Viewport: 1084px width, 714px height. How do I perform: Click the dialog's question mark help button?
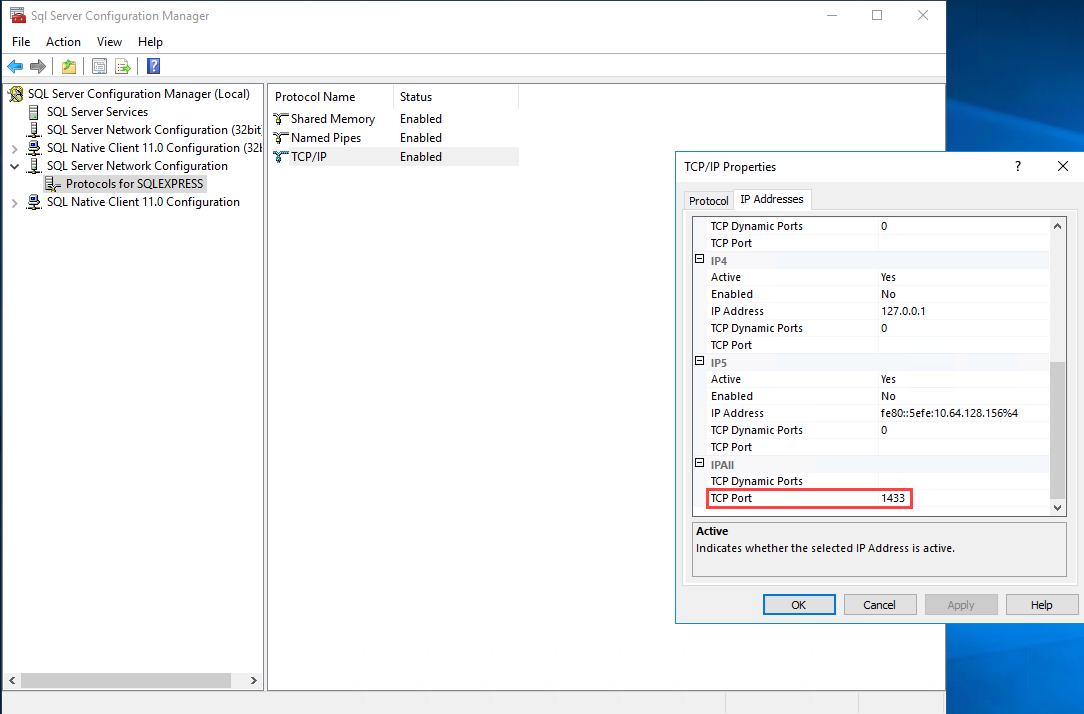(1018, 167)
